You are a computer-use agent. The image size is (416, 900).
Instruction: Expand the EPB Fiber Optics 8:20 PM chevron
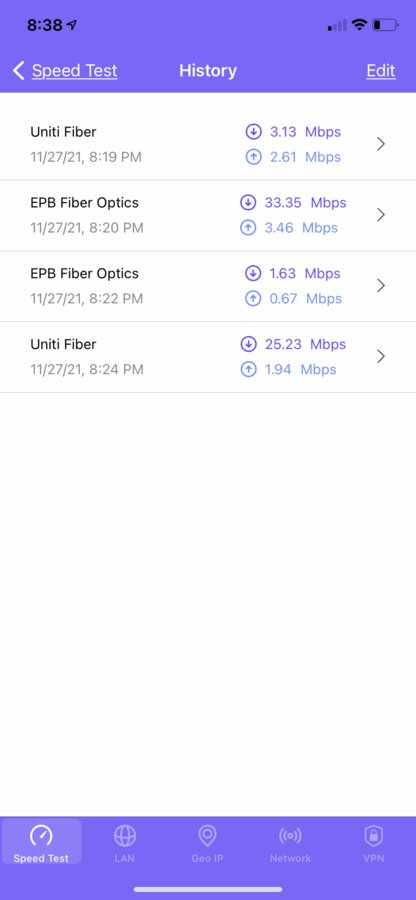click(380, 215)
